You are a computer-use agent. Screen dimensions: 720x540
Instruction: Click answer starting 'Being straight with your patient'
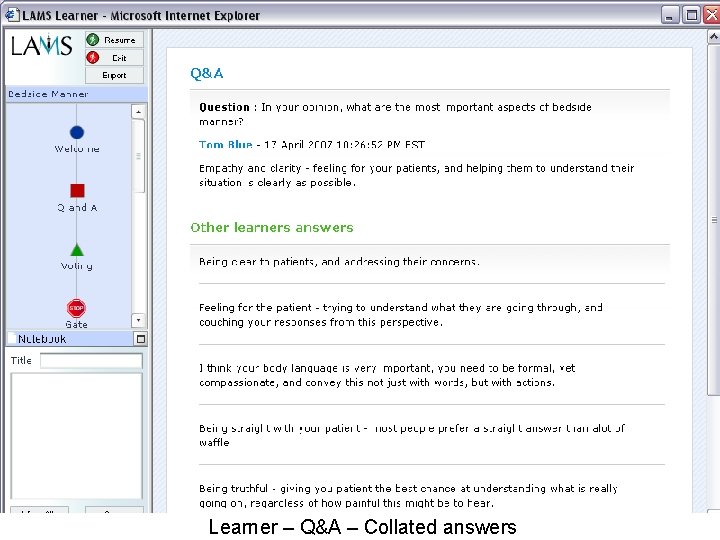pos(412,435)
